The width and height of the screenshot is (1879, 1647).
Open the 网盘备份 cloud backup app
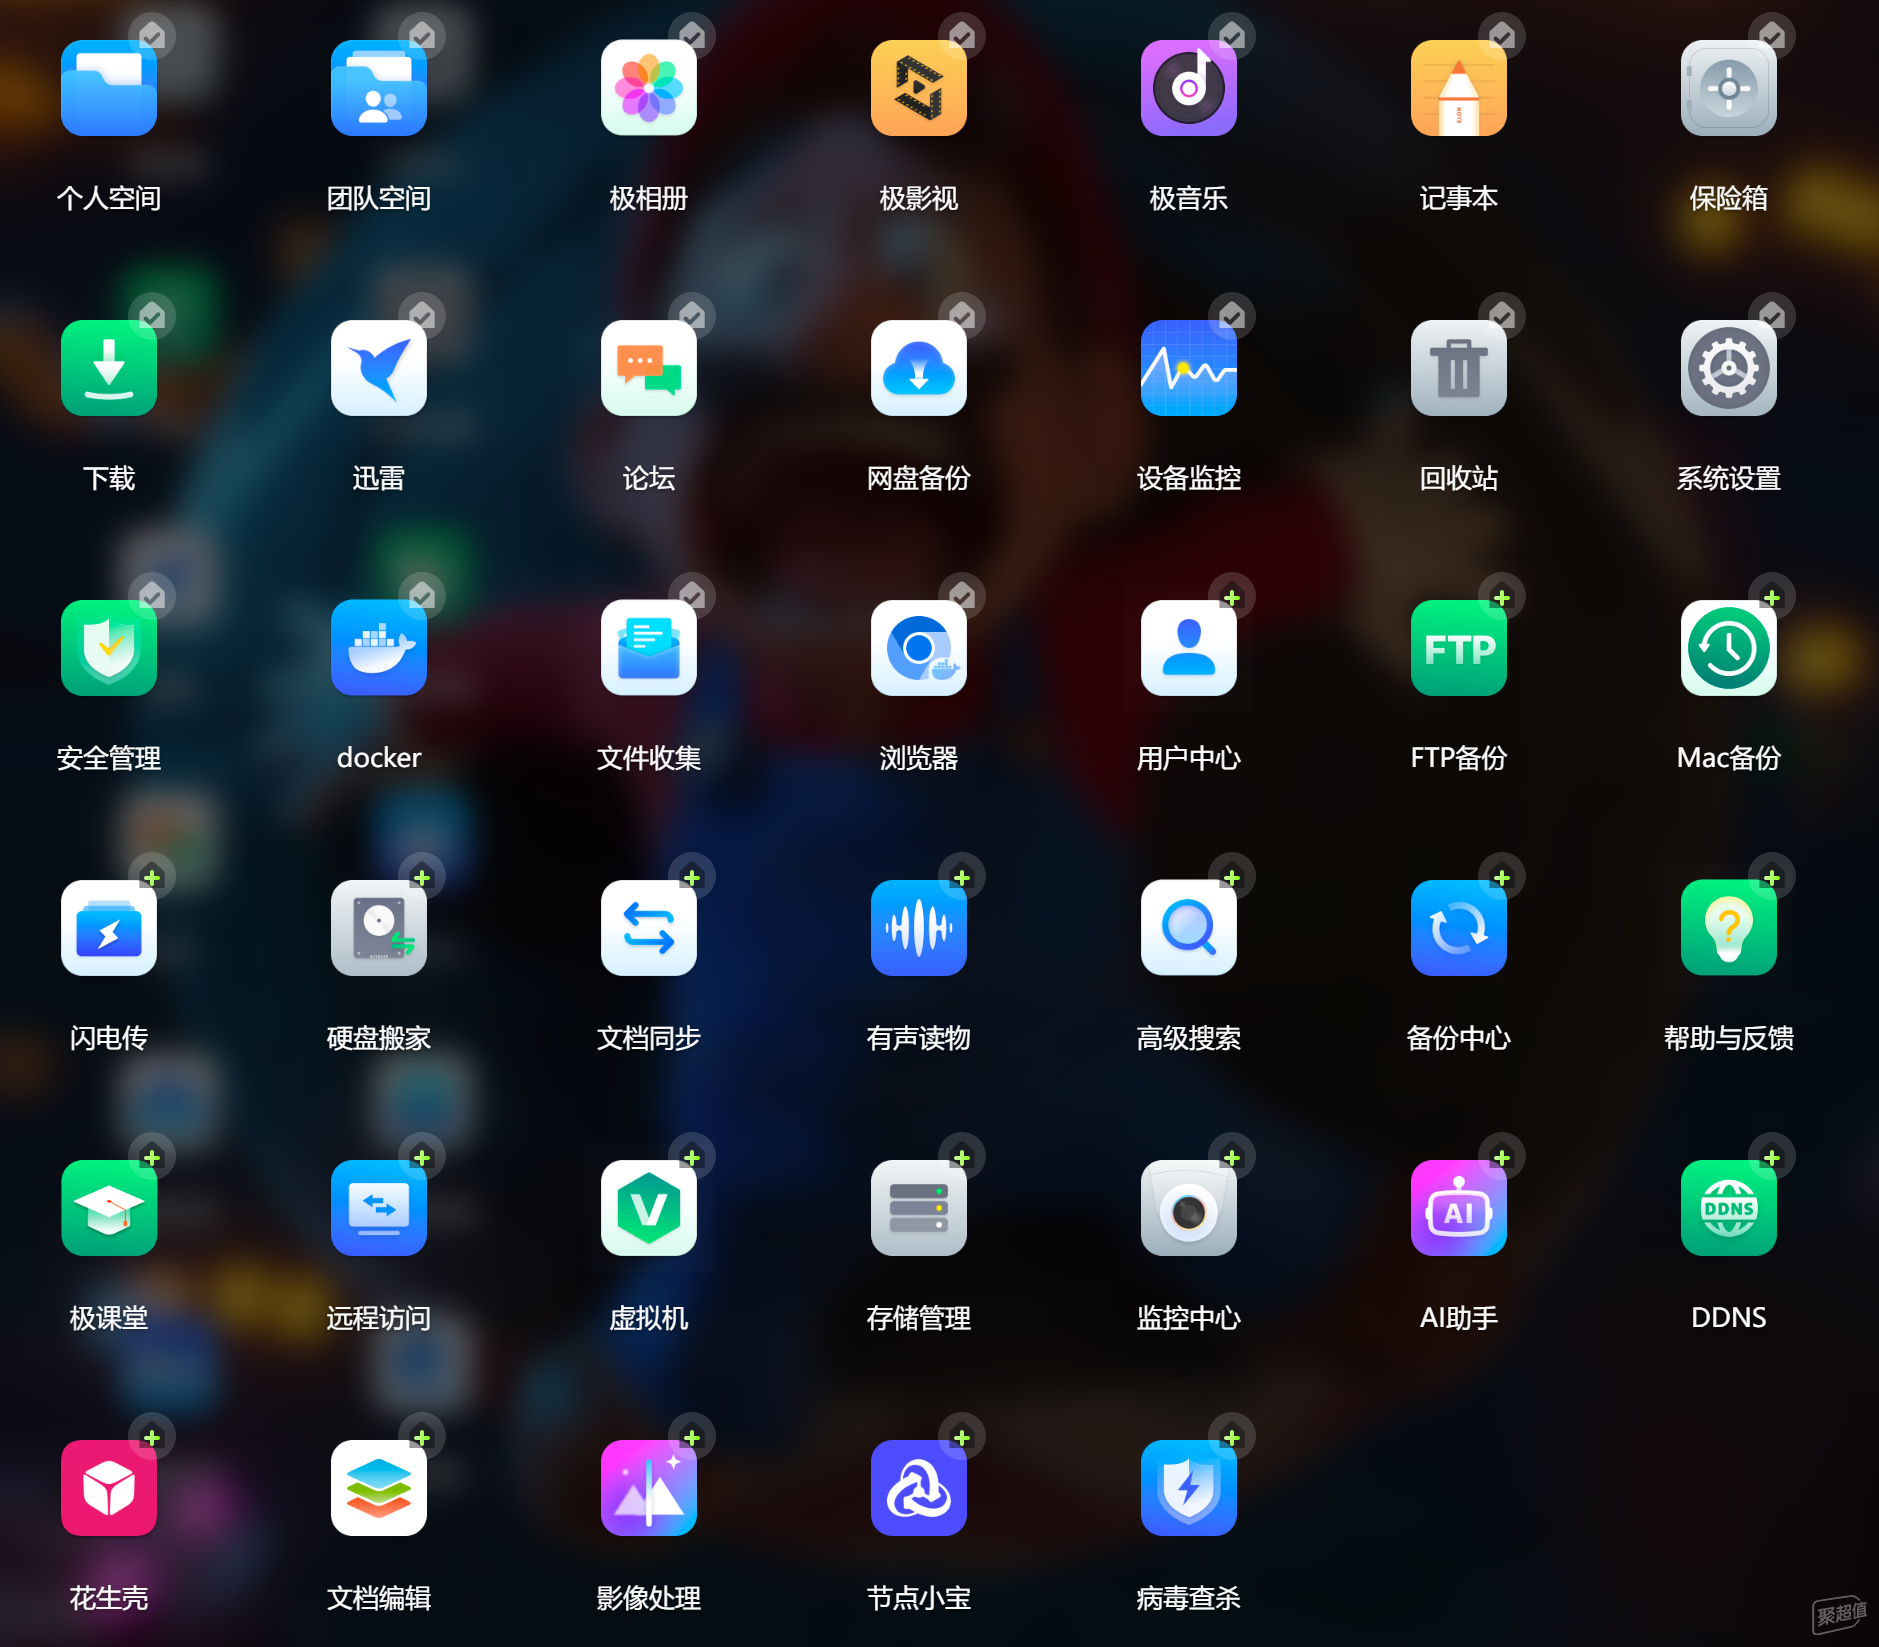(x=919, y=368)
